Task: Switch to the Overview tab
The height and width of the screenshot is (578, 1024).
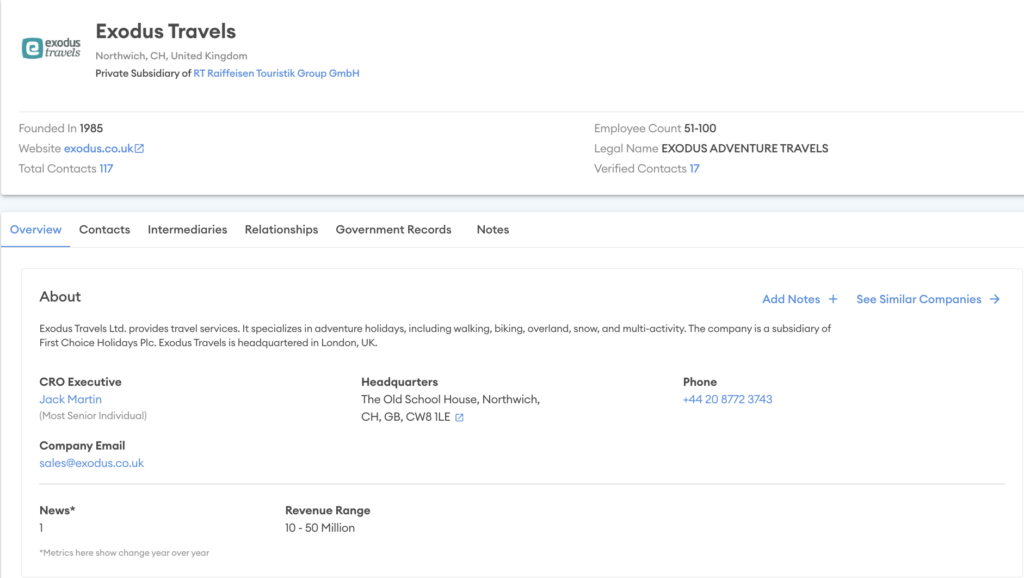Action: pyautogui.click(x=35, y=229)
